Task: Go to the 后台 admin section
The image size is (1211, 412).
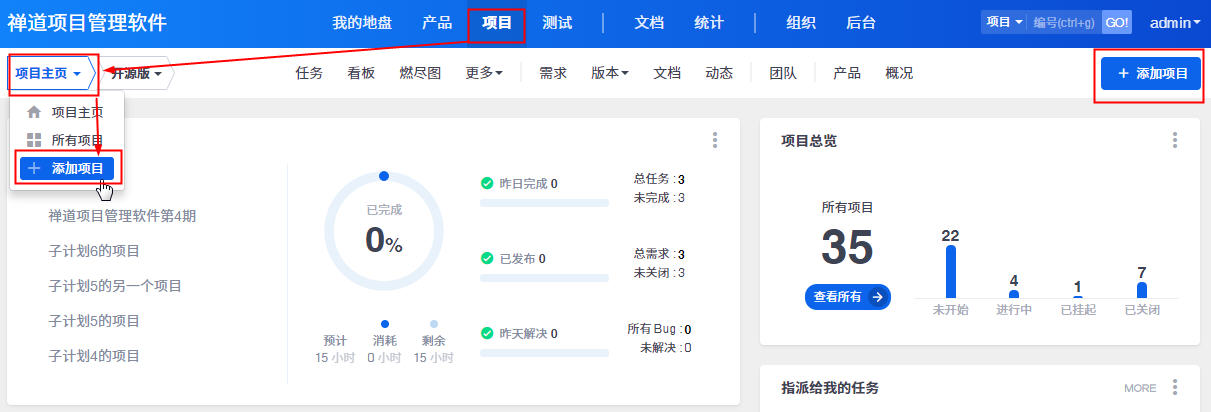Action: pos(861,23)
